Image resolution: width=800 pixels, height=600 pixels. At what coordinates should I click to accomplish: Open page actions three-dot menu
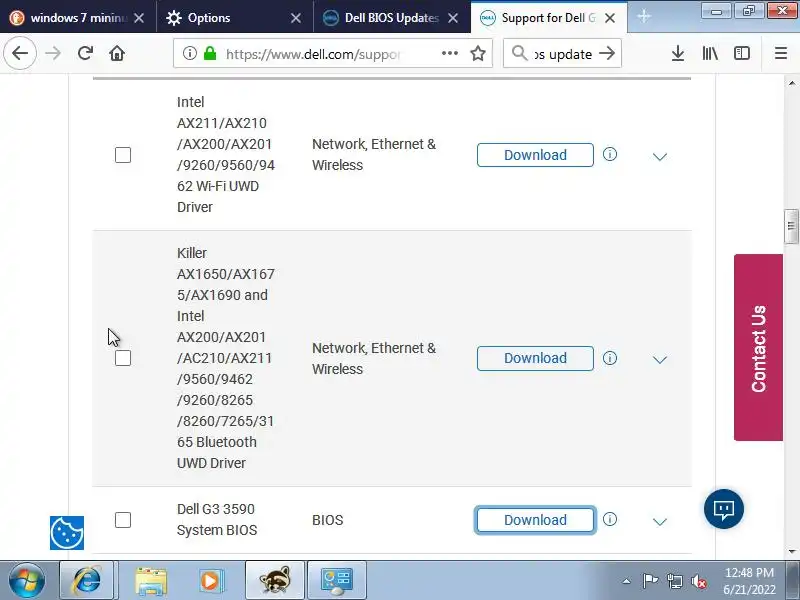pyautogui.click(x=449, y=53)
